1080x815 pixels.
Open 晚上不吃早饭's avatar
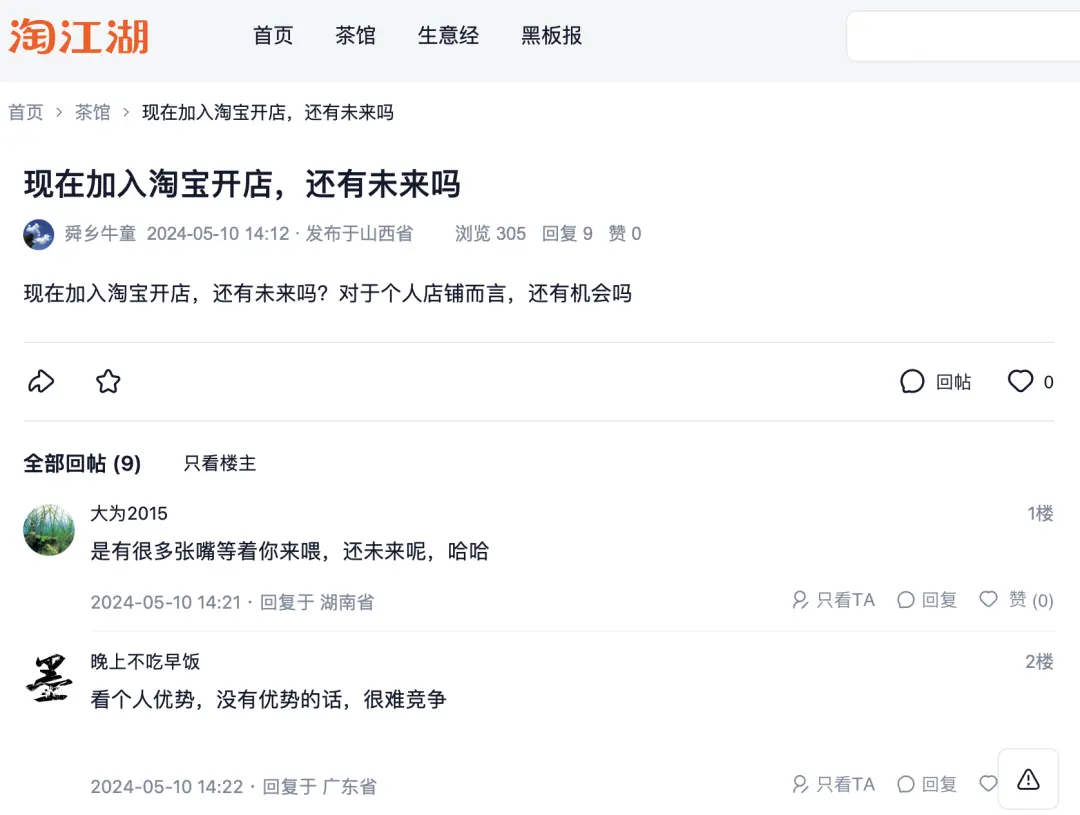[49, 679]
